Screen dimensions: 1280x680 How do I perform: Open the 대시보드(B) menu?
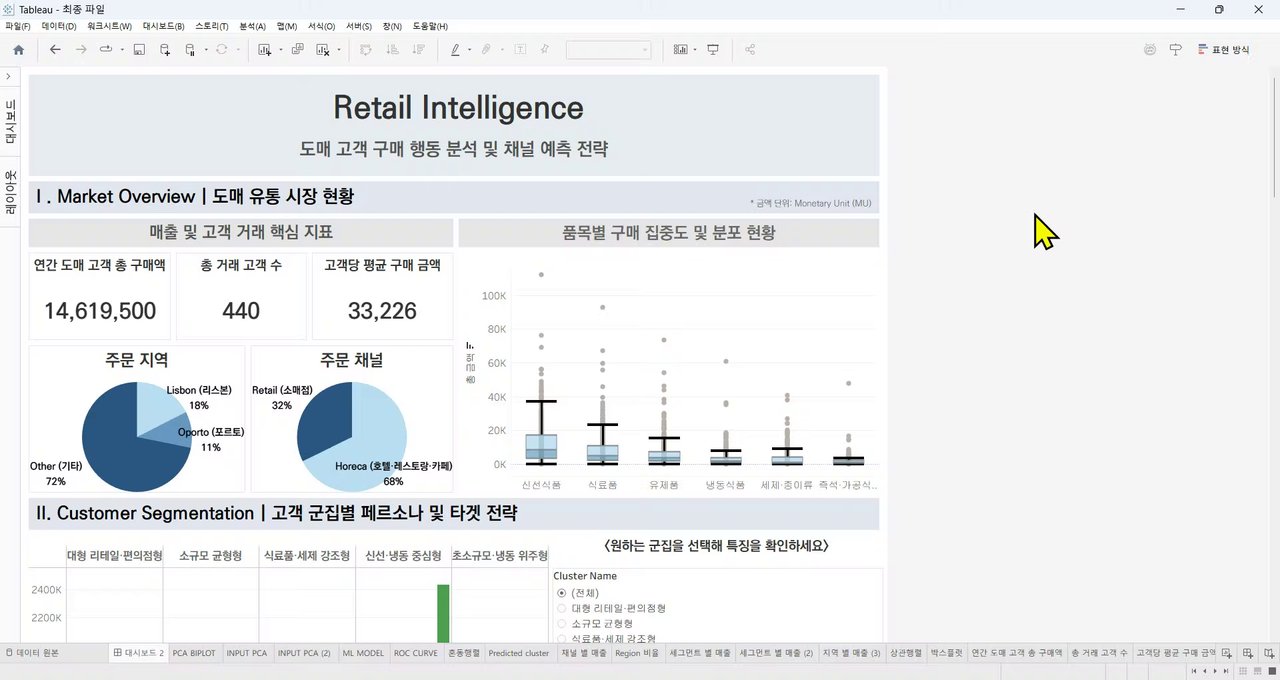163,26
